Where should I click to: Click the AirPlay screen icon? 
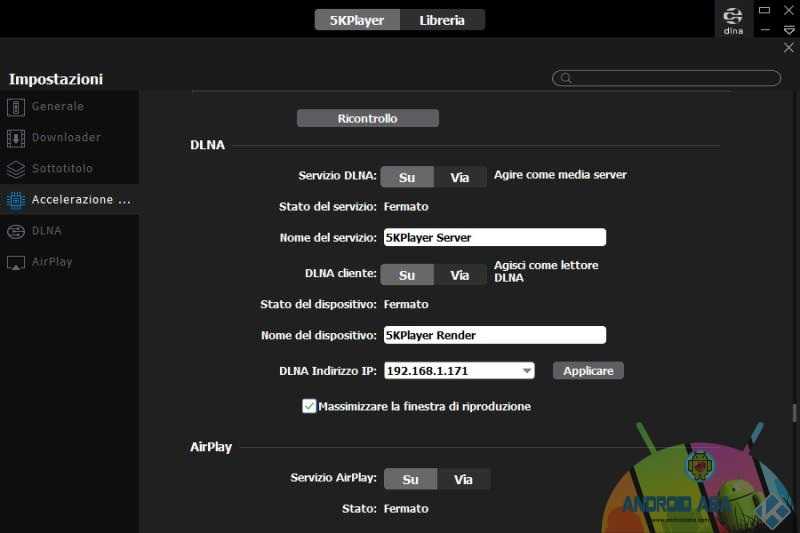coord(16,263)
